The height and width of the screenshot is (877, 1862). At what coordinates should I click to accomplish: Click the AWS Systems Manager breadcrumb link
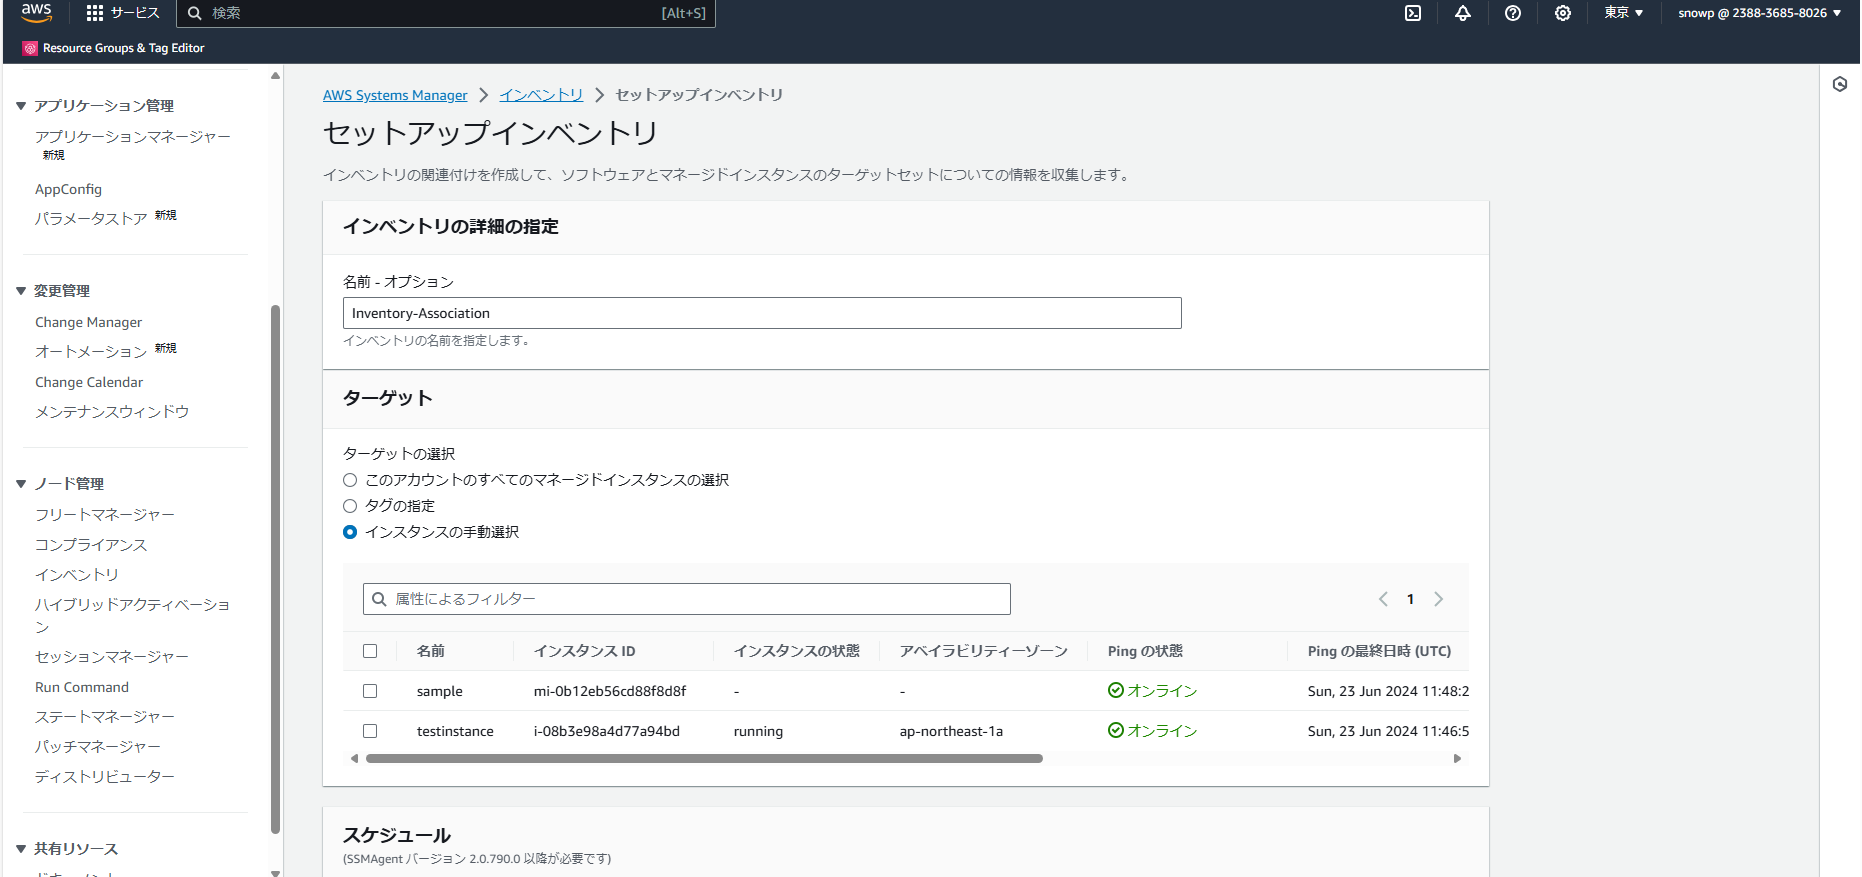[395, 95]
